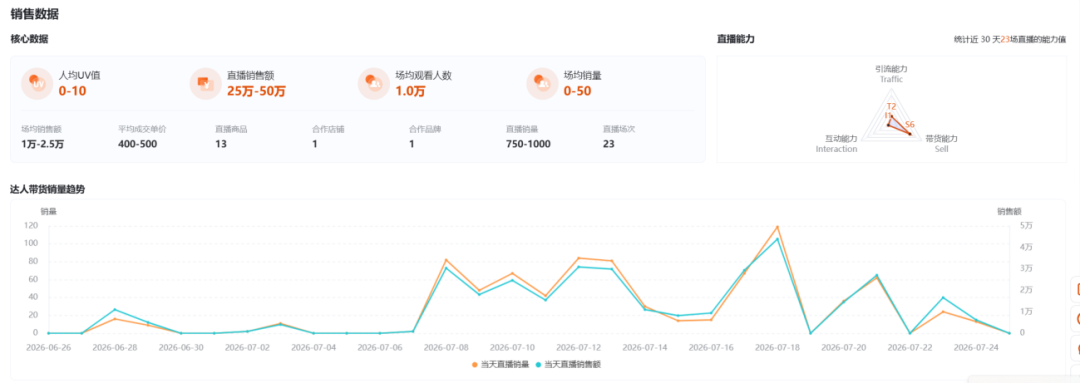Click the 2026-07-08 date axis label

coord(446,348)
